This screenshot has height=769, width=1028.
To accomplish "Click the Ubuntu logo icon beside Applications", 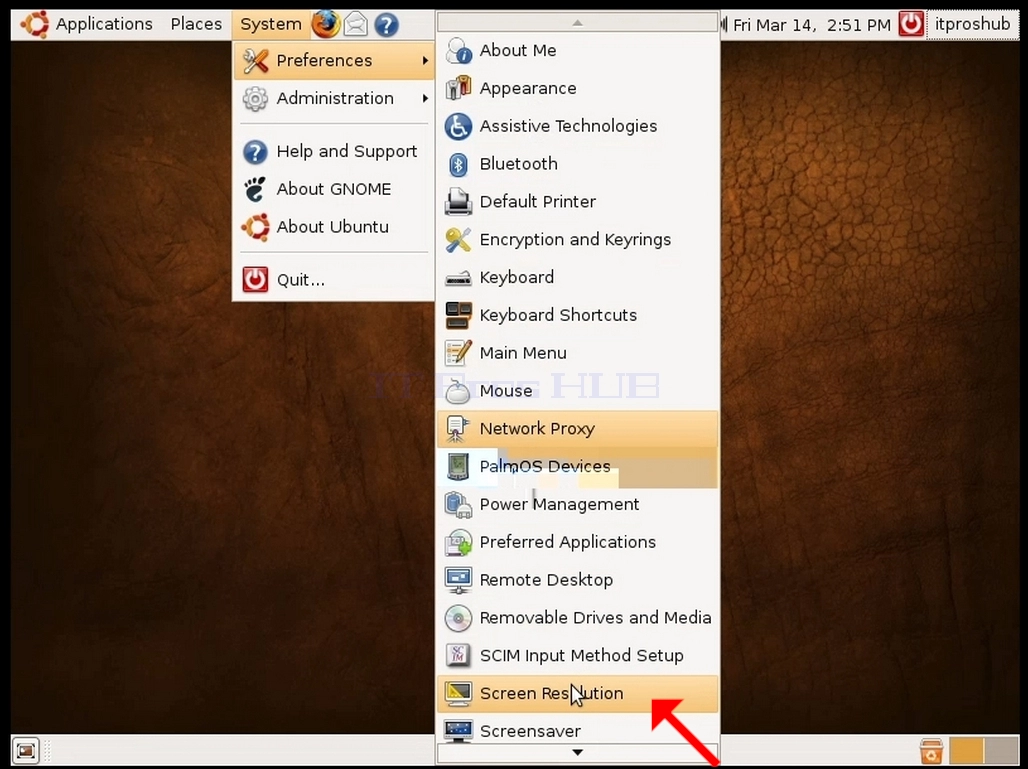I will coord(35,24).
